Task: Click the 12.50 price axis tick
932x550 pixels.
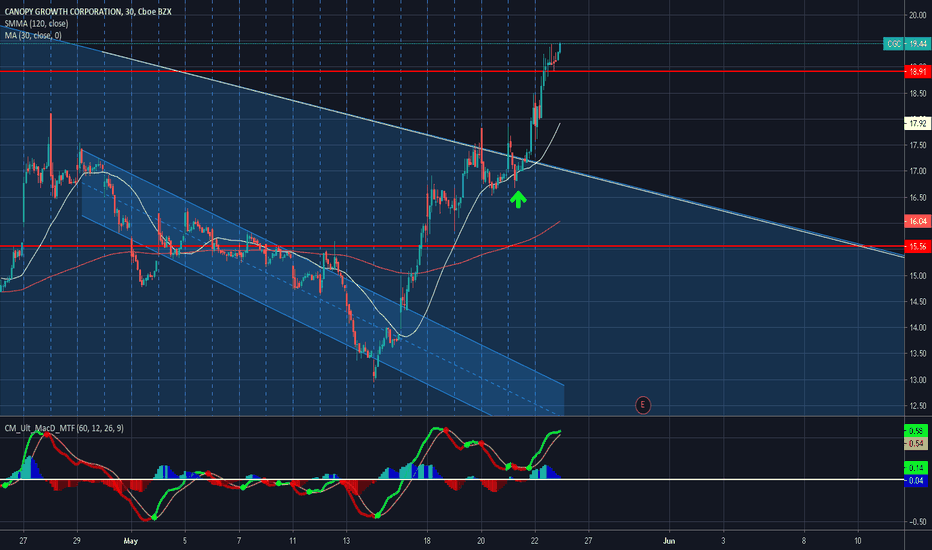Action: [918, 406]
